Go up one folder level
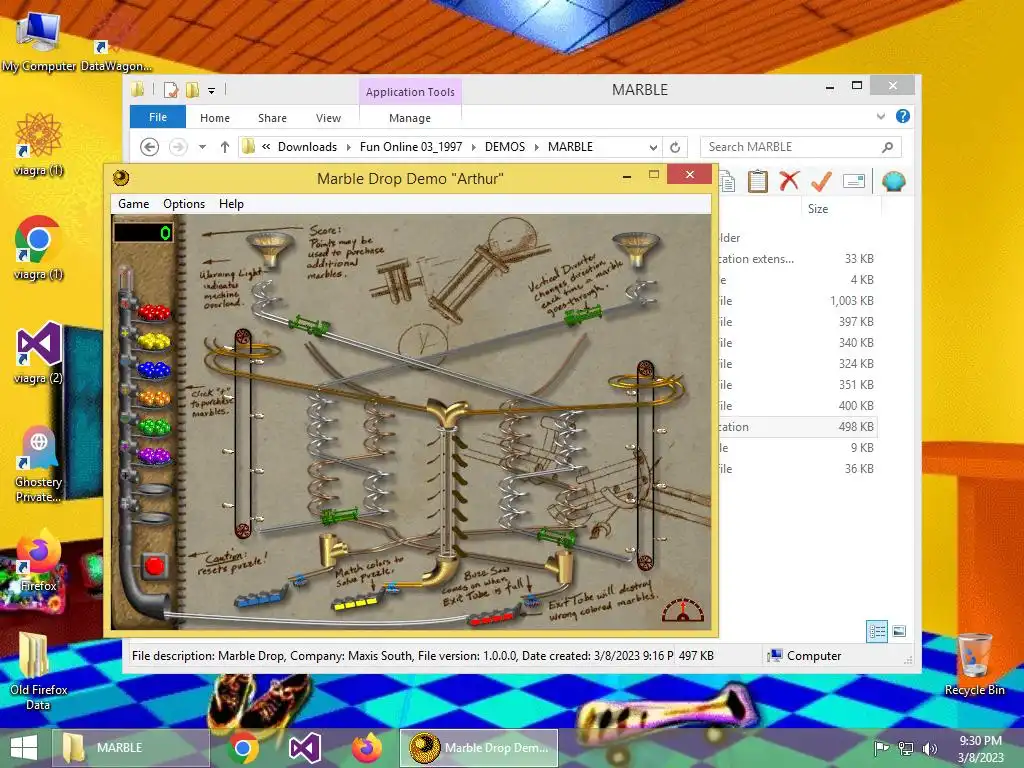Viewport: 1024px width, 768px height. point(225,147)
